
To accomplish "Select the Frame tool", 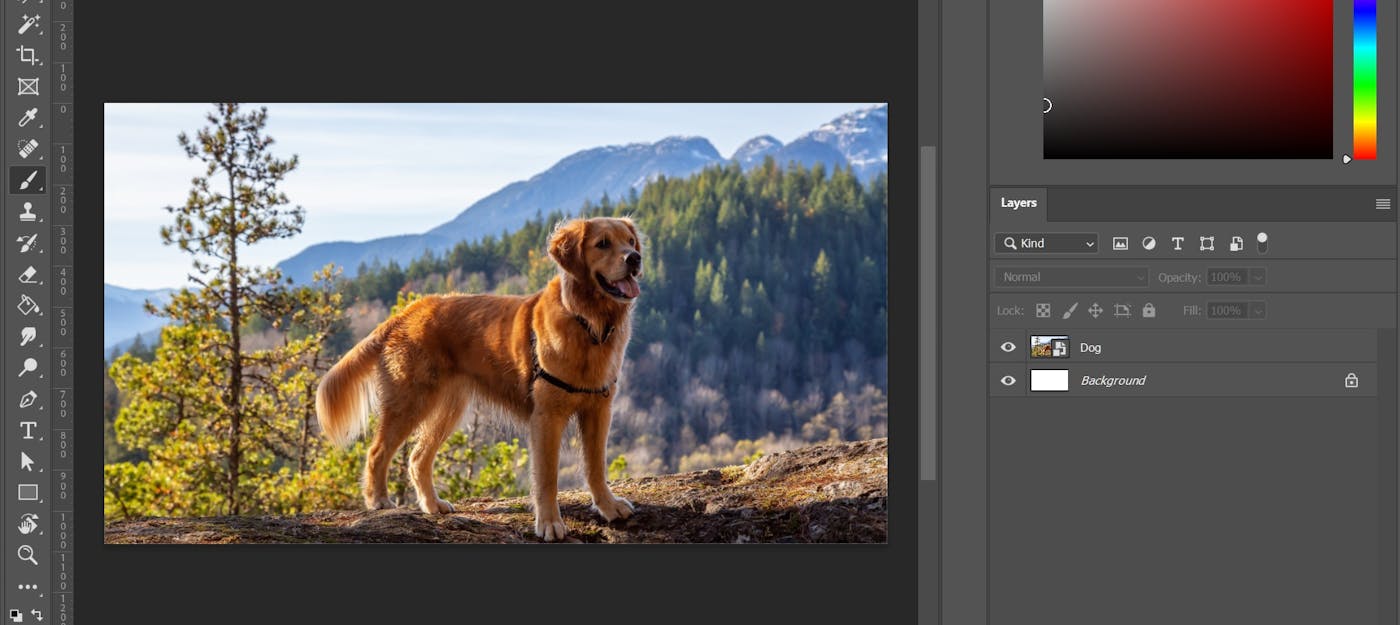I will [x=28, y=87].
